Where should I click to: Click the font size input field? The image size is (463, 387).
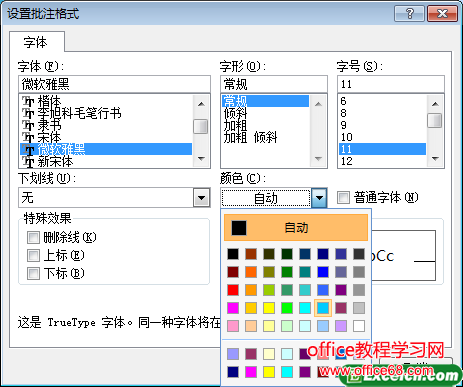pyautogui.click(x=391, y=84)
